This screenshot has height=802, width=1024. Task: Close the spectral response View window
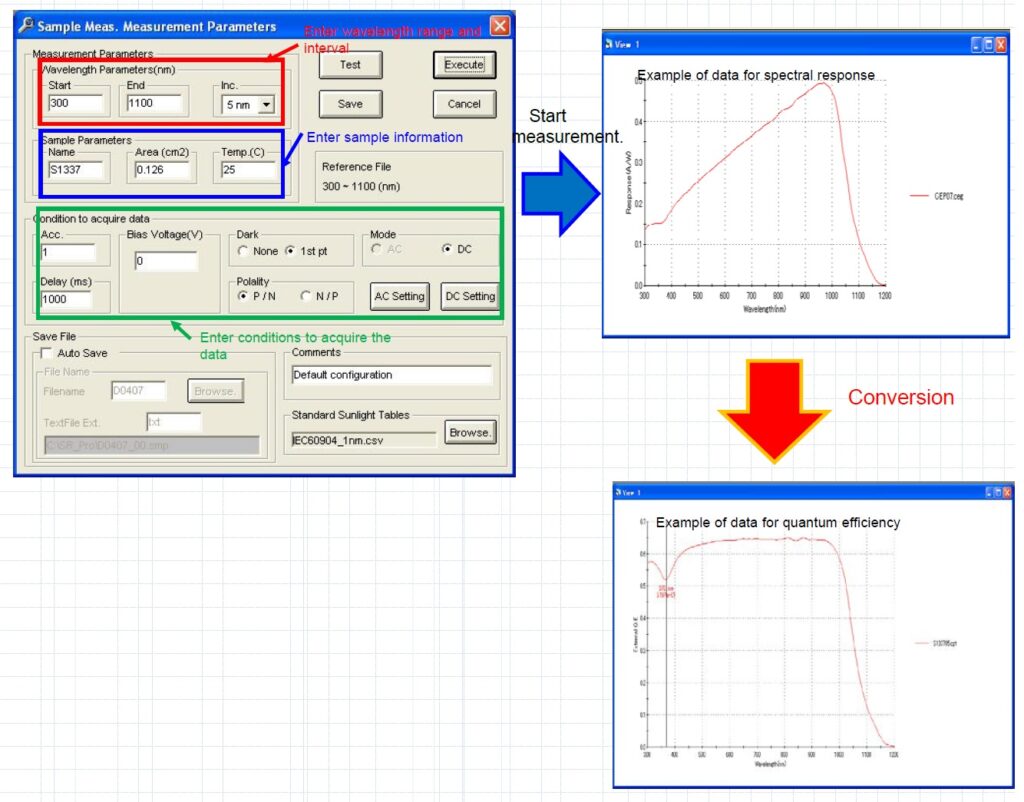pos(1000,44)
